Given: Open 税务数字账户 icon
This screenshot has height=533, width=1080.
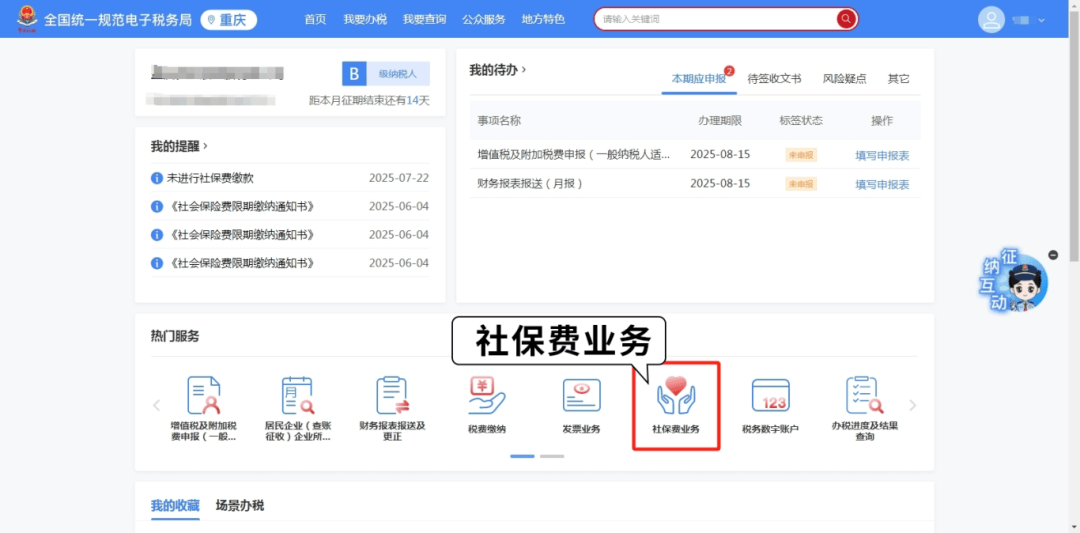Looking at the screenshot, I should coord(770,396).
